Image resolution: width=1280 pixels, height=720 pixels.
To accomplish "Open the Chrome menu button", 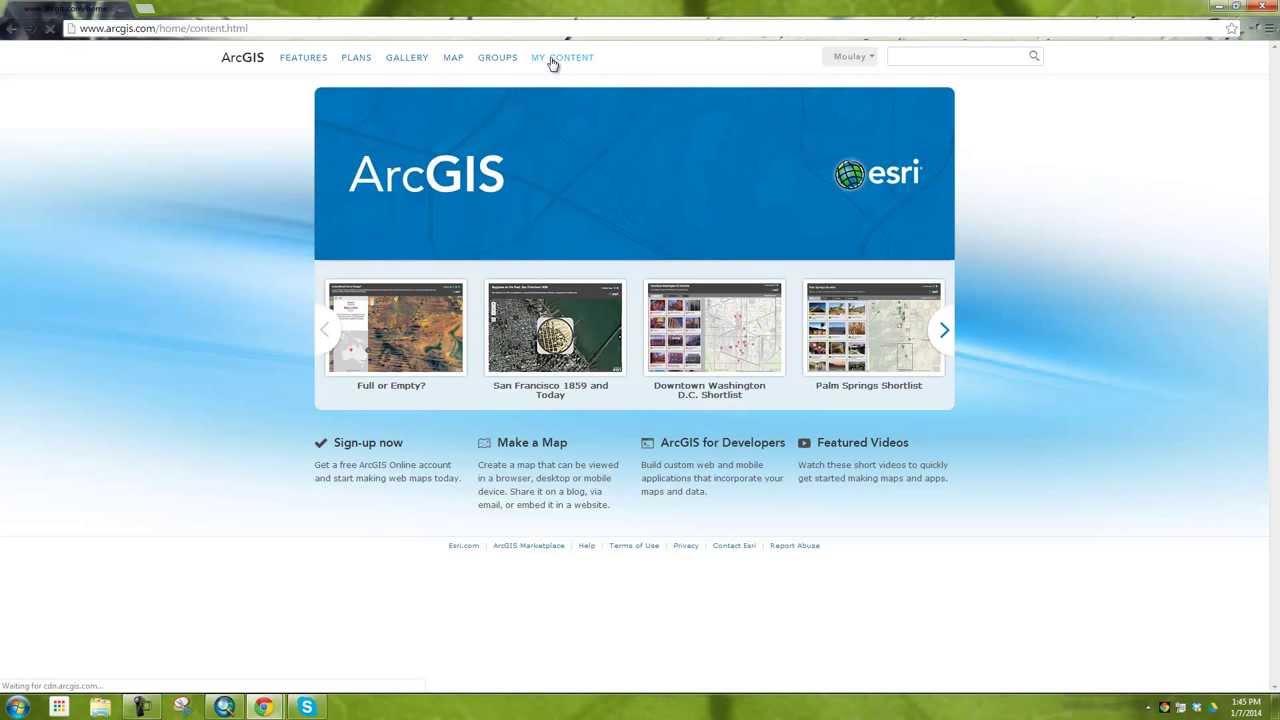I will [1269, 28].
